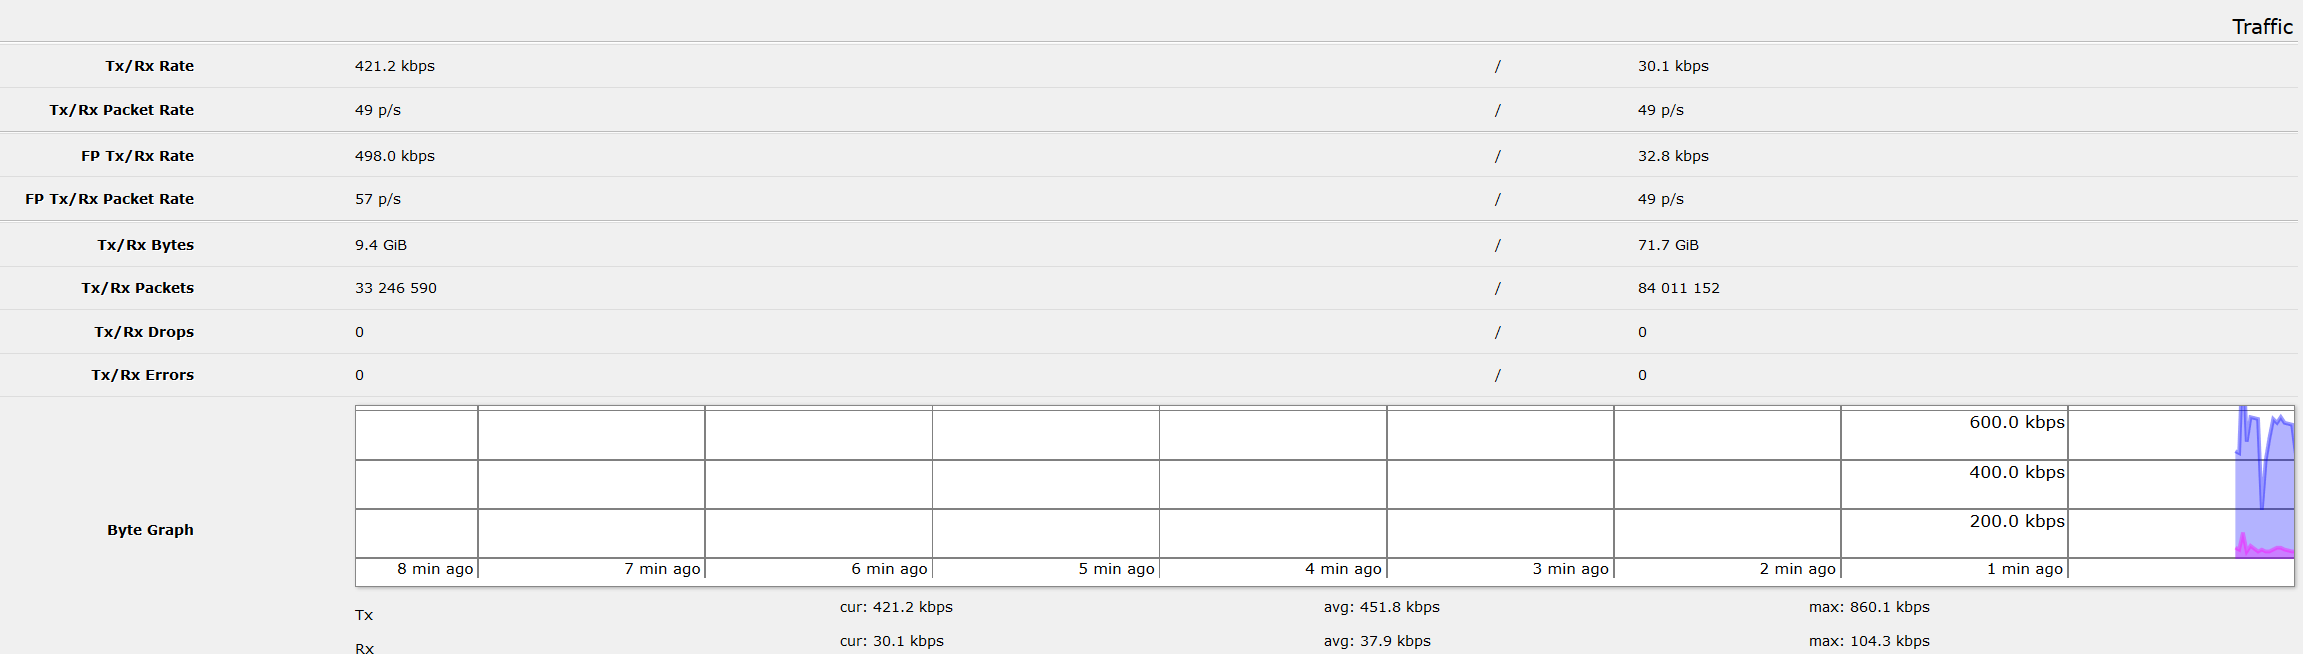Select the 421.2 kbps Tx rate value
Viewport: 2303px width, 654px height.
click(394, 66)
